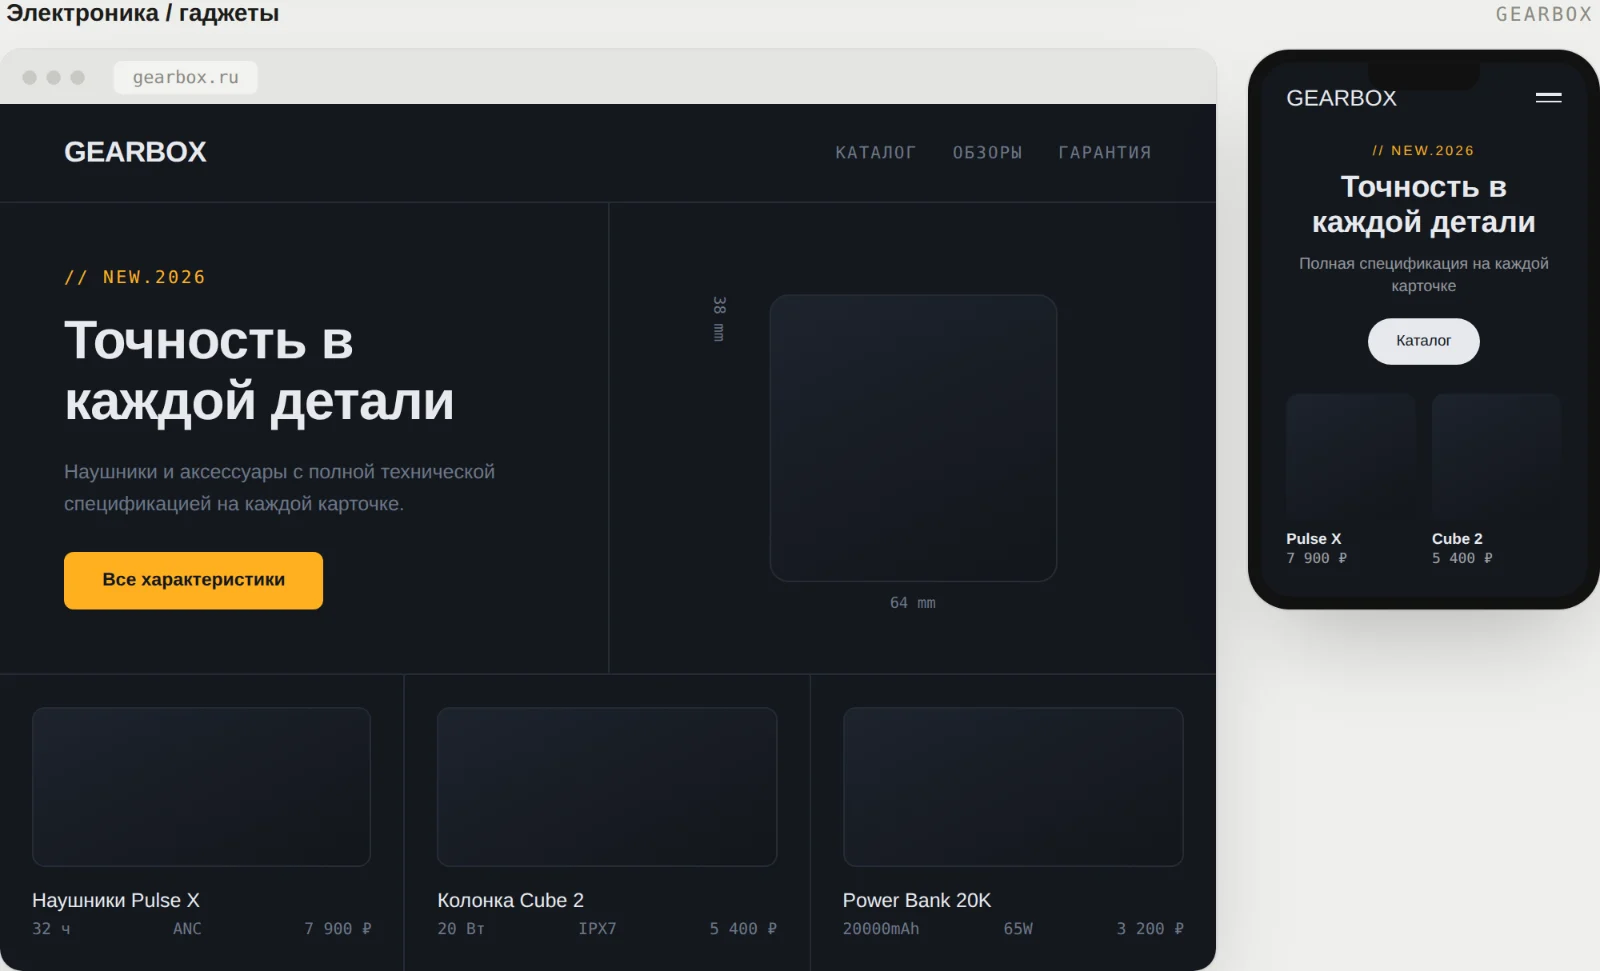Click the 20000mAh spec value
The width and height of the screenshot is (1600, 971).
coord(881,929)
